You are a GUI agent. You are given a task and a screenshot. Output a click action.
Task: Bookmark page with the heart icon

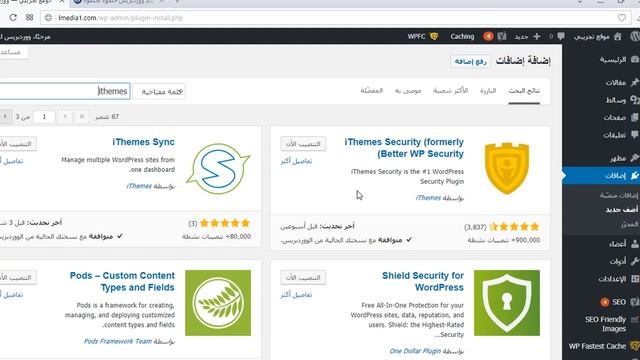tap(621, 18)
